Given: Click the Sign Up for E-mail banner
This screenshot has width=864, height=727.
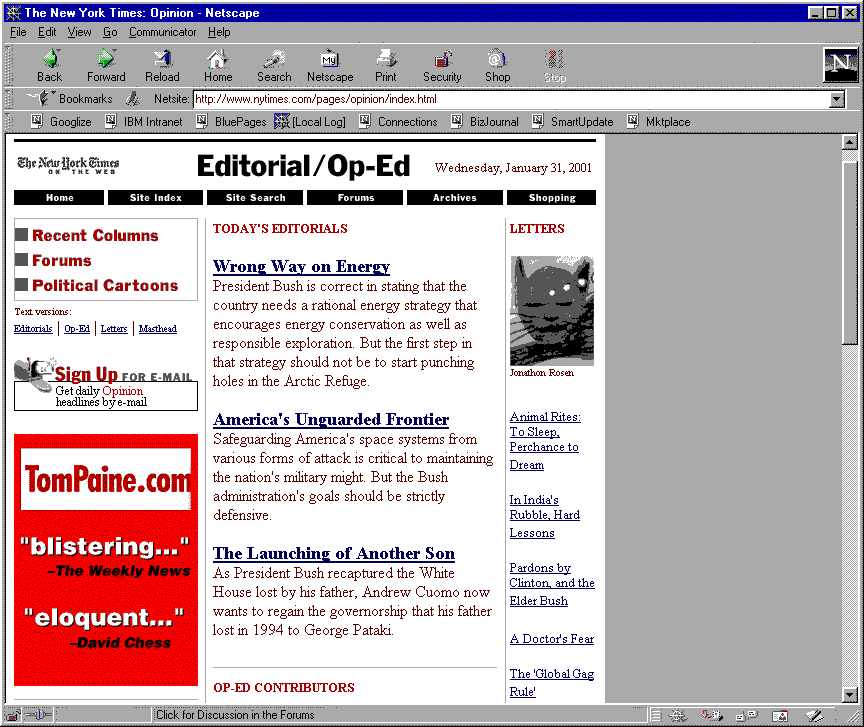Looking at the screenshot, I should [106, 384].
